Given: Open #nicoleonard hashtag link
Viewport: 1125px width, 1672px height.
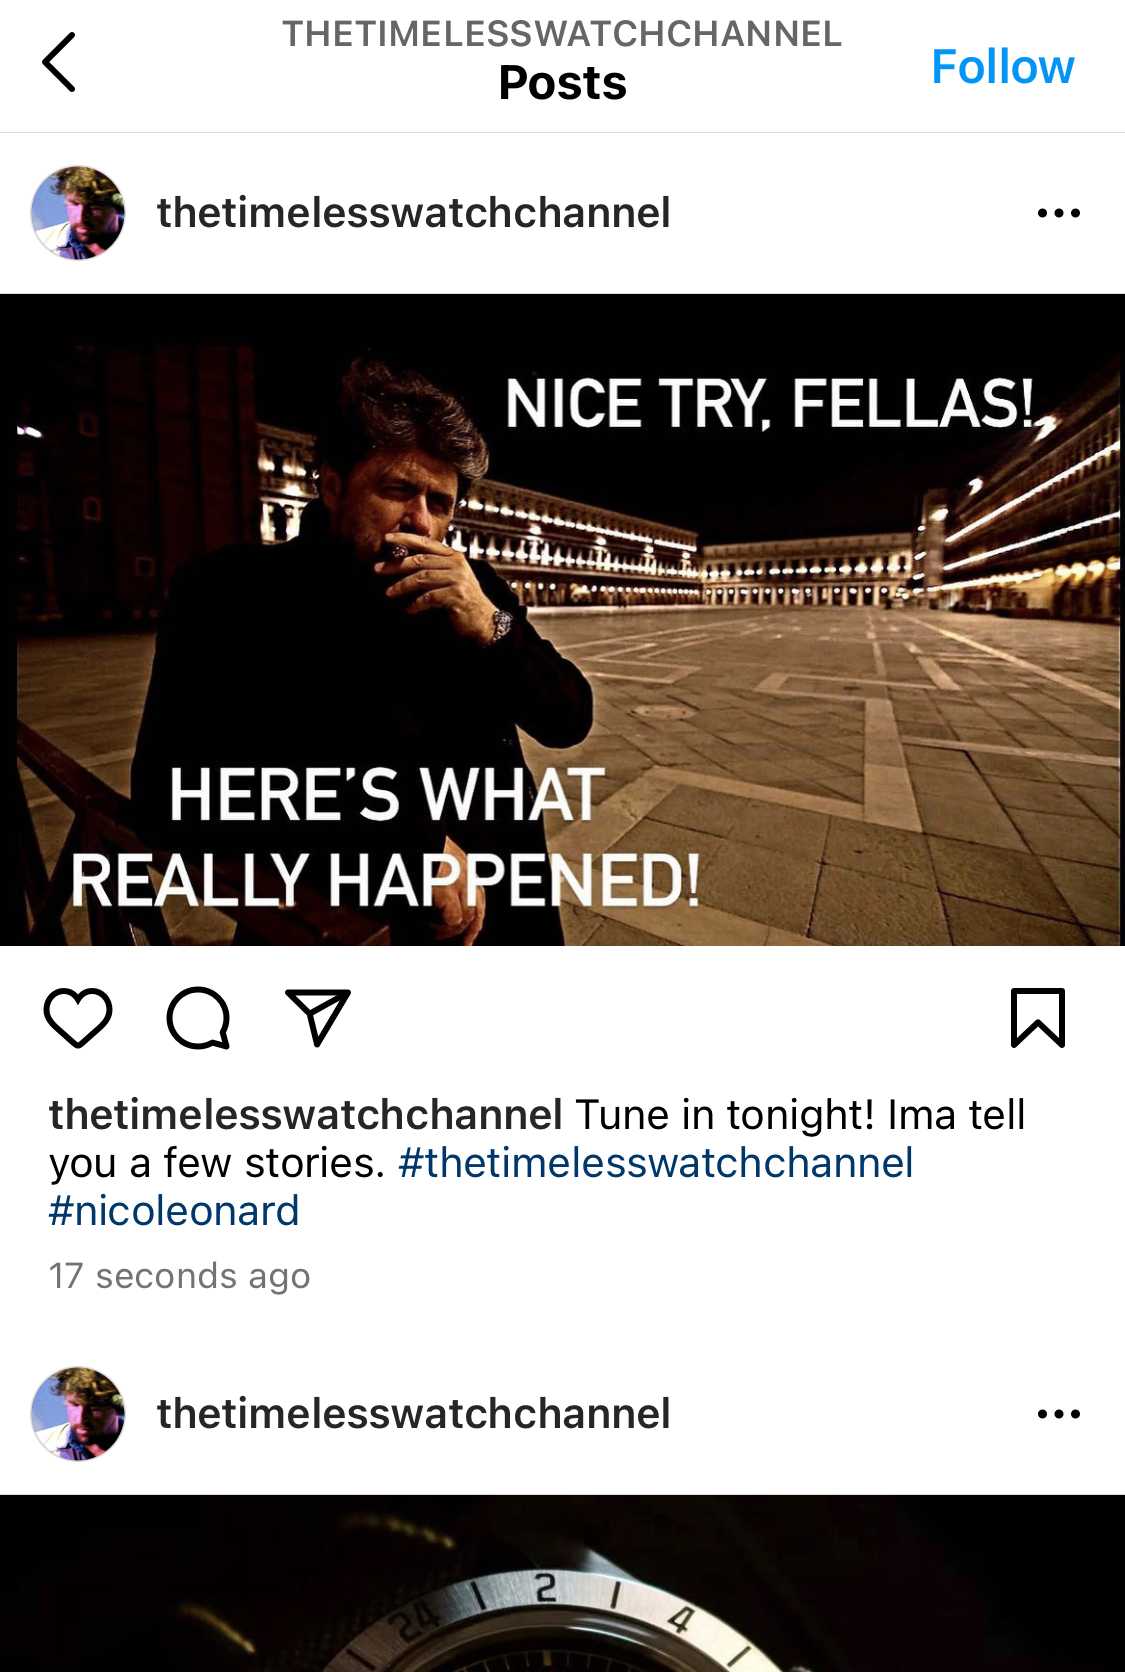Looking at the screenshot, I should [x=174, y=1211].
